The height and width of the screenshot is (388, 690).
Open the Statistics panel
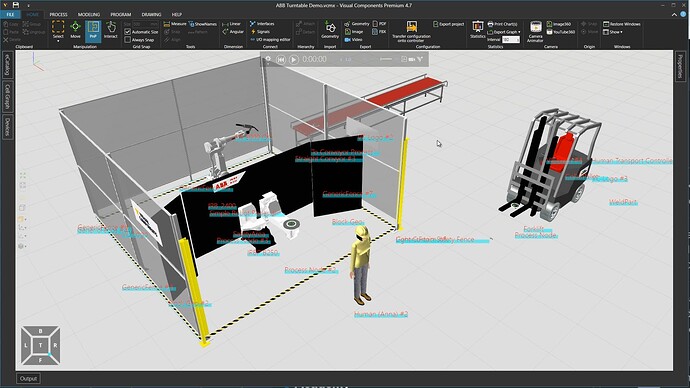tap(477, 30)
